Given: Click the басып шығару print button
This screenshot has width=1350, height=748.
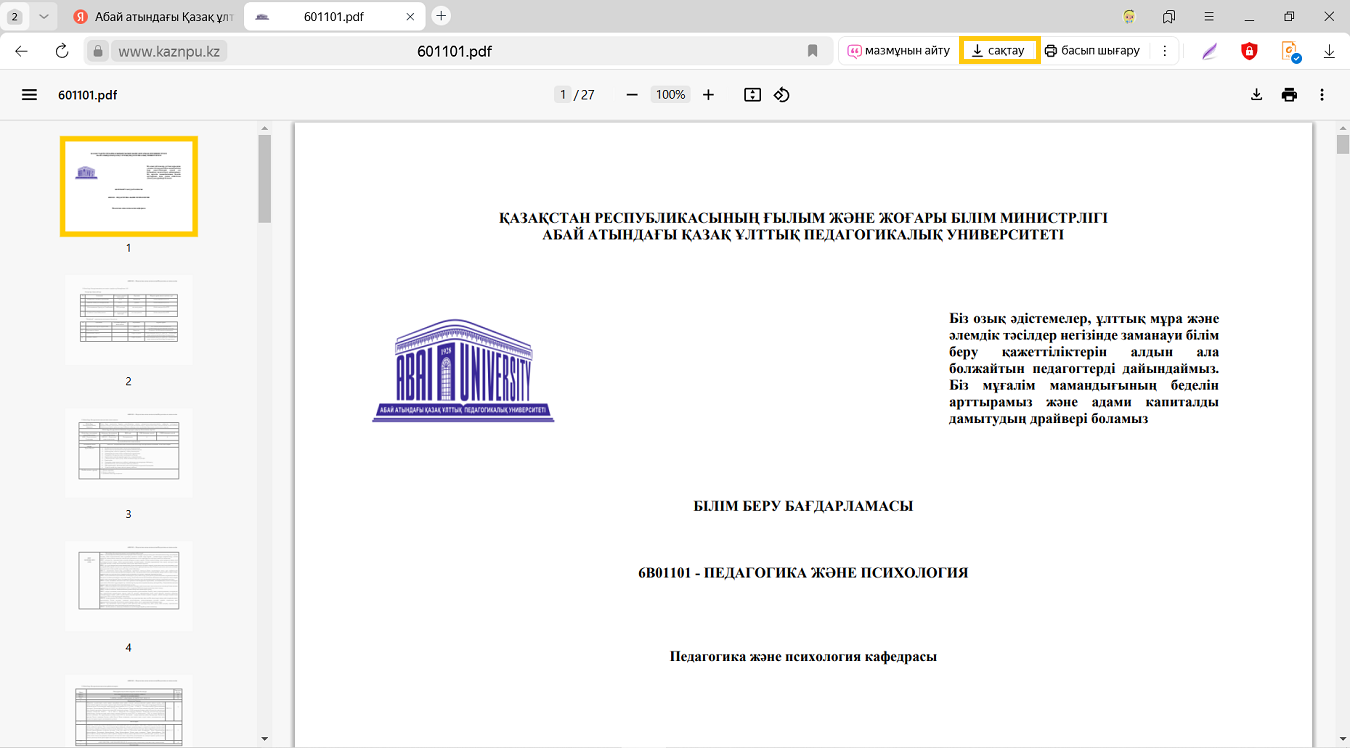Looking at the screenshot, I should pos(1092,51).
